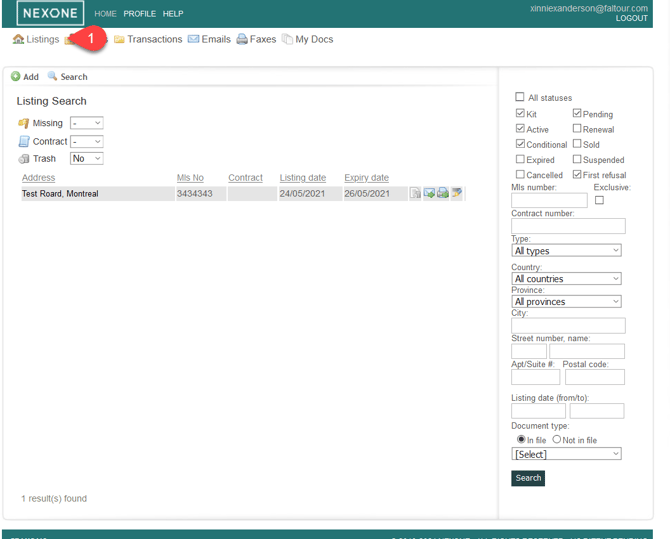Open the Missing dropdown

click(x=87, y=123)
